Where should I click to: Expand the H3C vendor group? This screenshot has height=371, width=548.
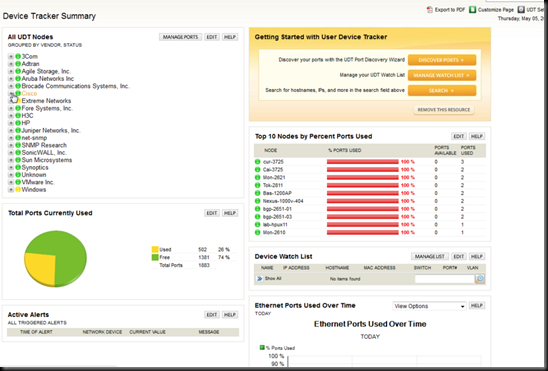pyautogui.click(x=11, y=116)
